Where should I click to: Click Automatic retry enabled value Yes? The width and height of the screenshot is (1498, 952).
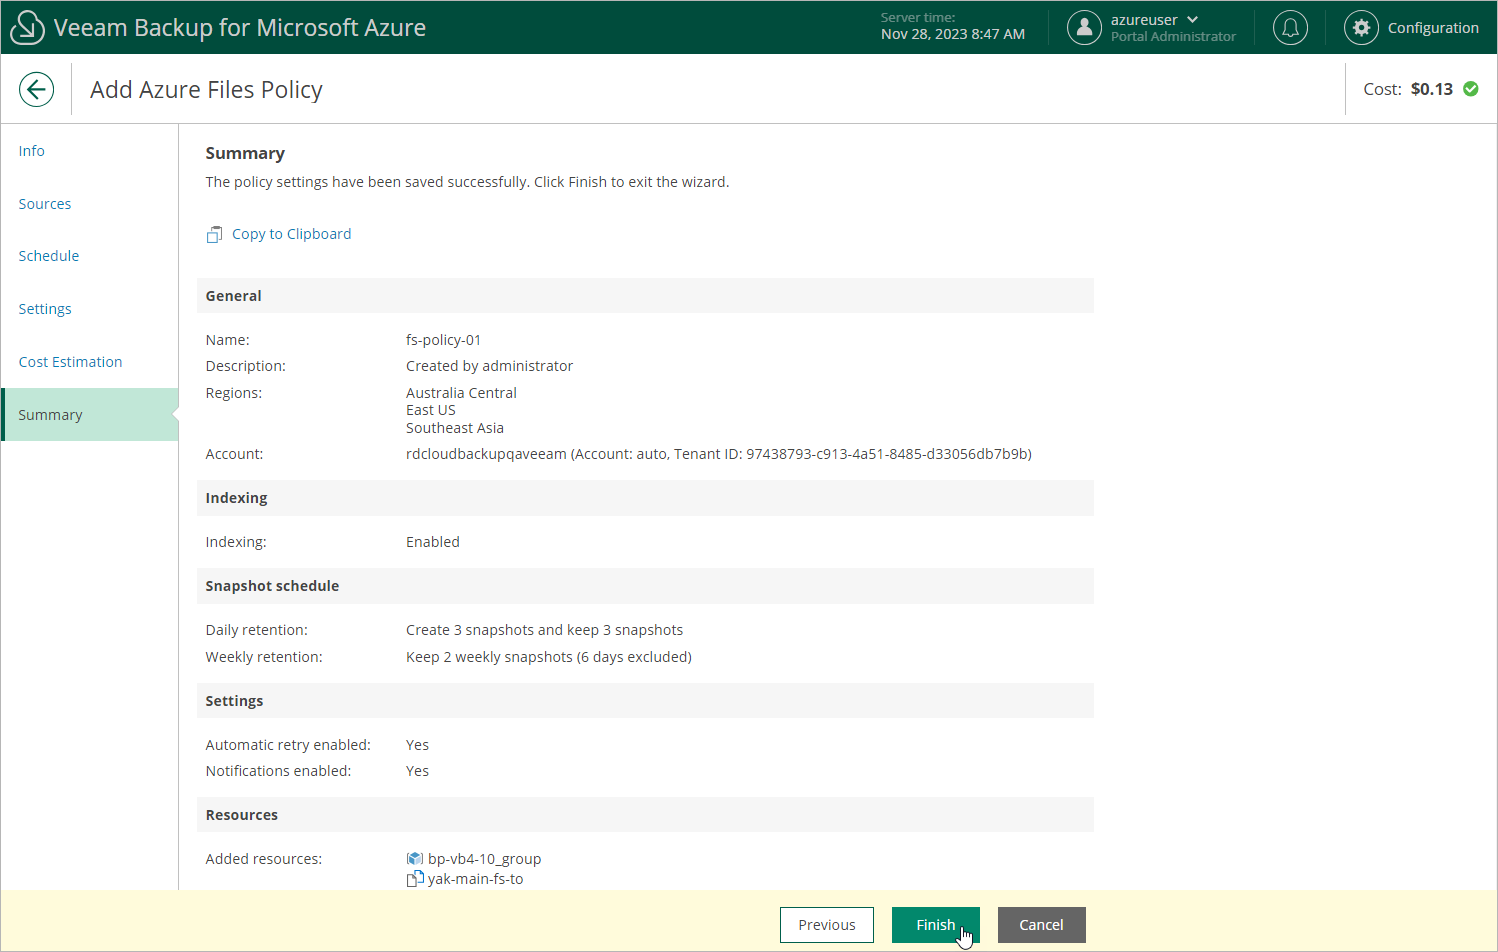click(418, 745)
